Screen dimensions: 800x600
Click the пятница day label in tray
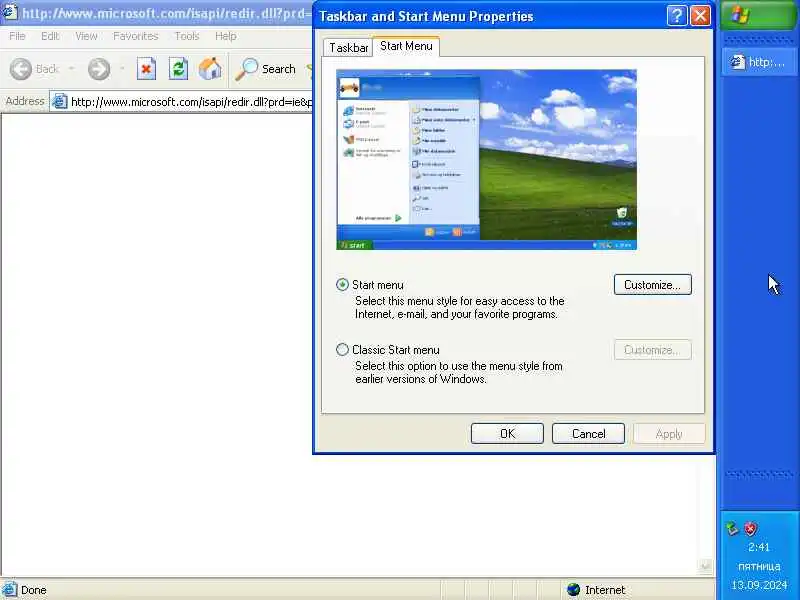(759, 566)
